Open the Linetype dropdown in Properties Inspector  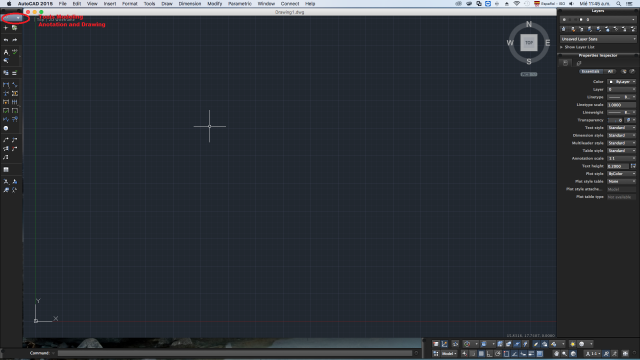(621, 97)
